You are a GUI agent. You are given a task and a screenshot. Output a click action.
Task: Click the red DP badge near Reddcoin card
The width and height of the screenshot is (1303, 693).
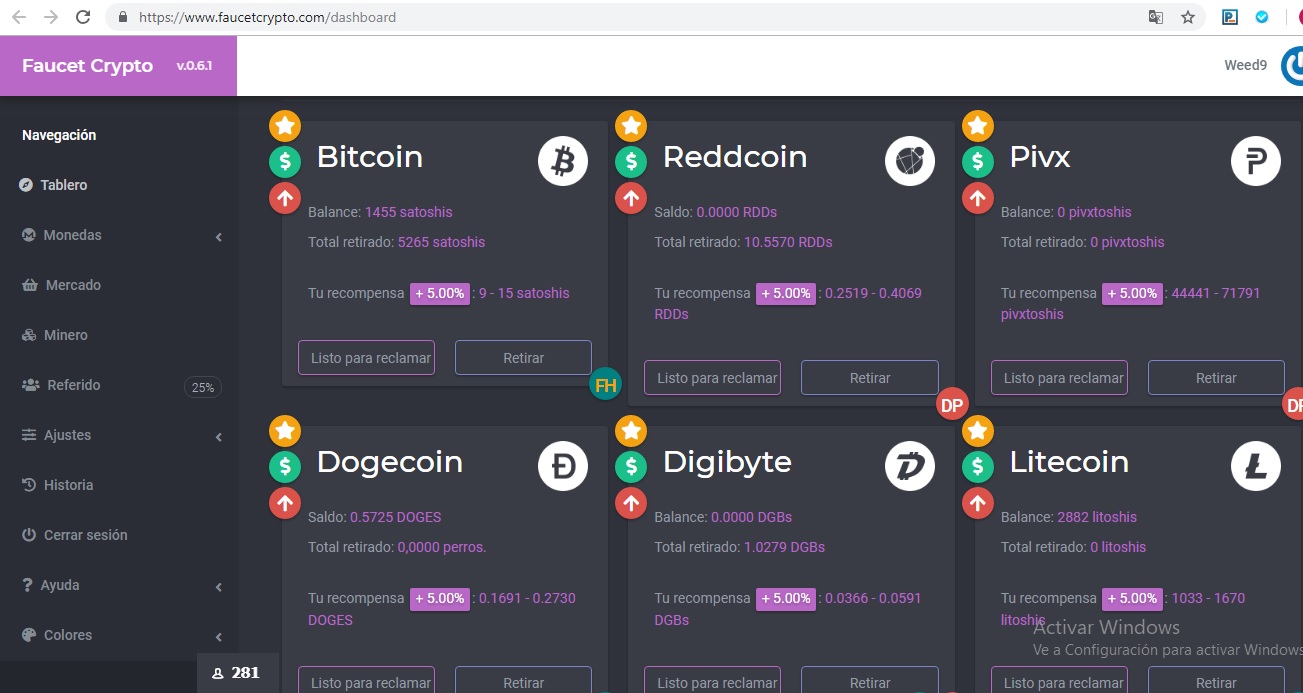tap(952, 405)
